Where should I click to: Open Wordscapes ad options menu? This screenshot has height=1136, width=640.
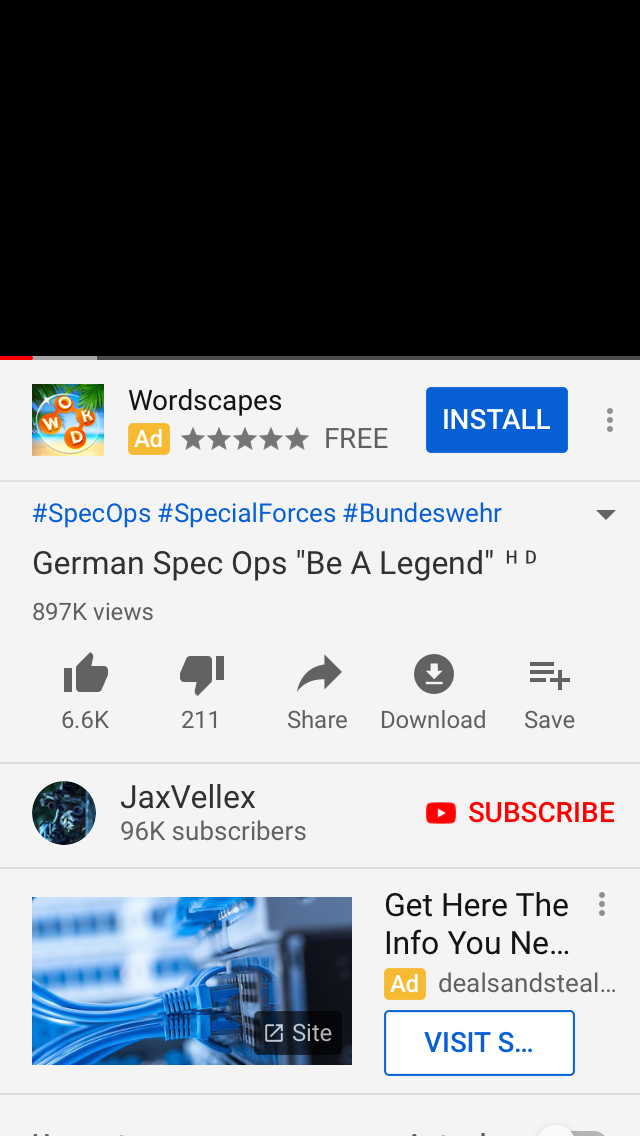pos(610,420)
